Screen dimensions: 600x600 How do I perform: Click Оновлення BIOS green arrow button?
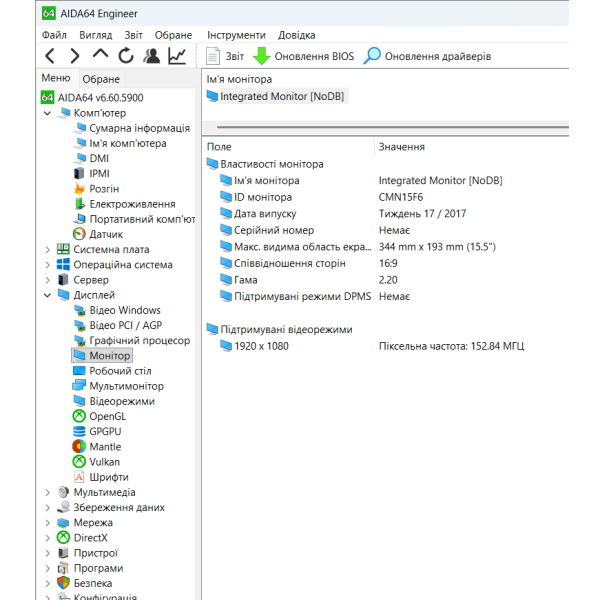(x=303, y=56)
